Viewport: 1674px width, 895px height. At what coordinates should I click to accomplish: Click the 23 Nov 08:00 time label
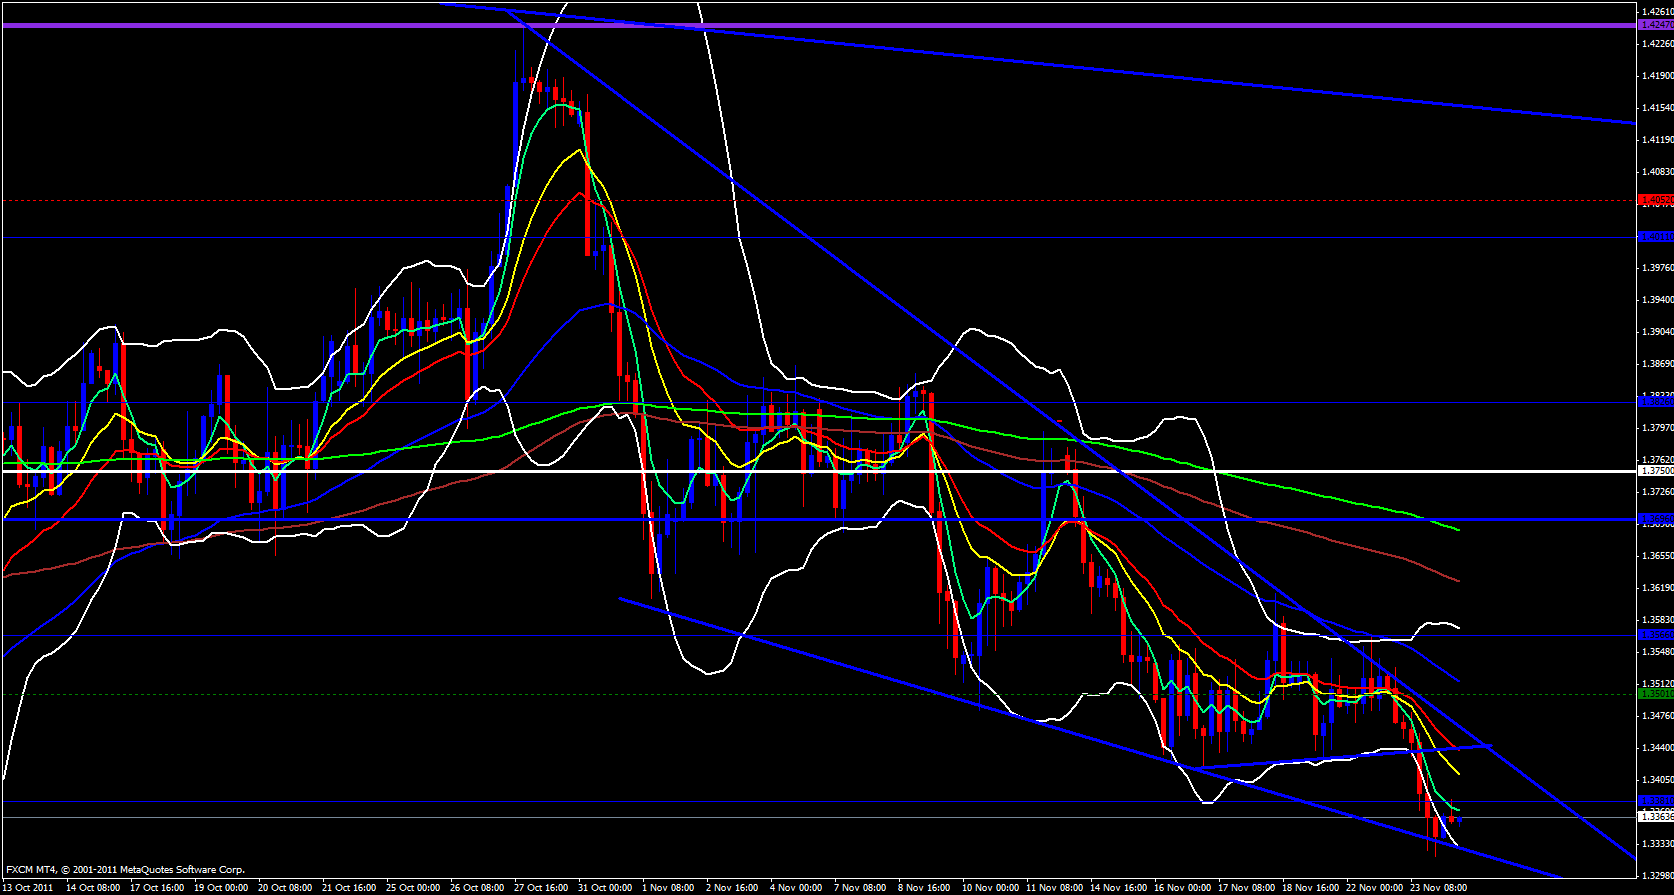click(1438, 887)
